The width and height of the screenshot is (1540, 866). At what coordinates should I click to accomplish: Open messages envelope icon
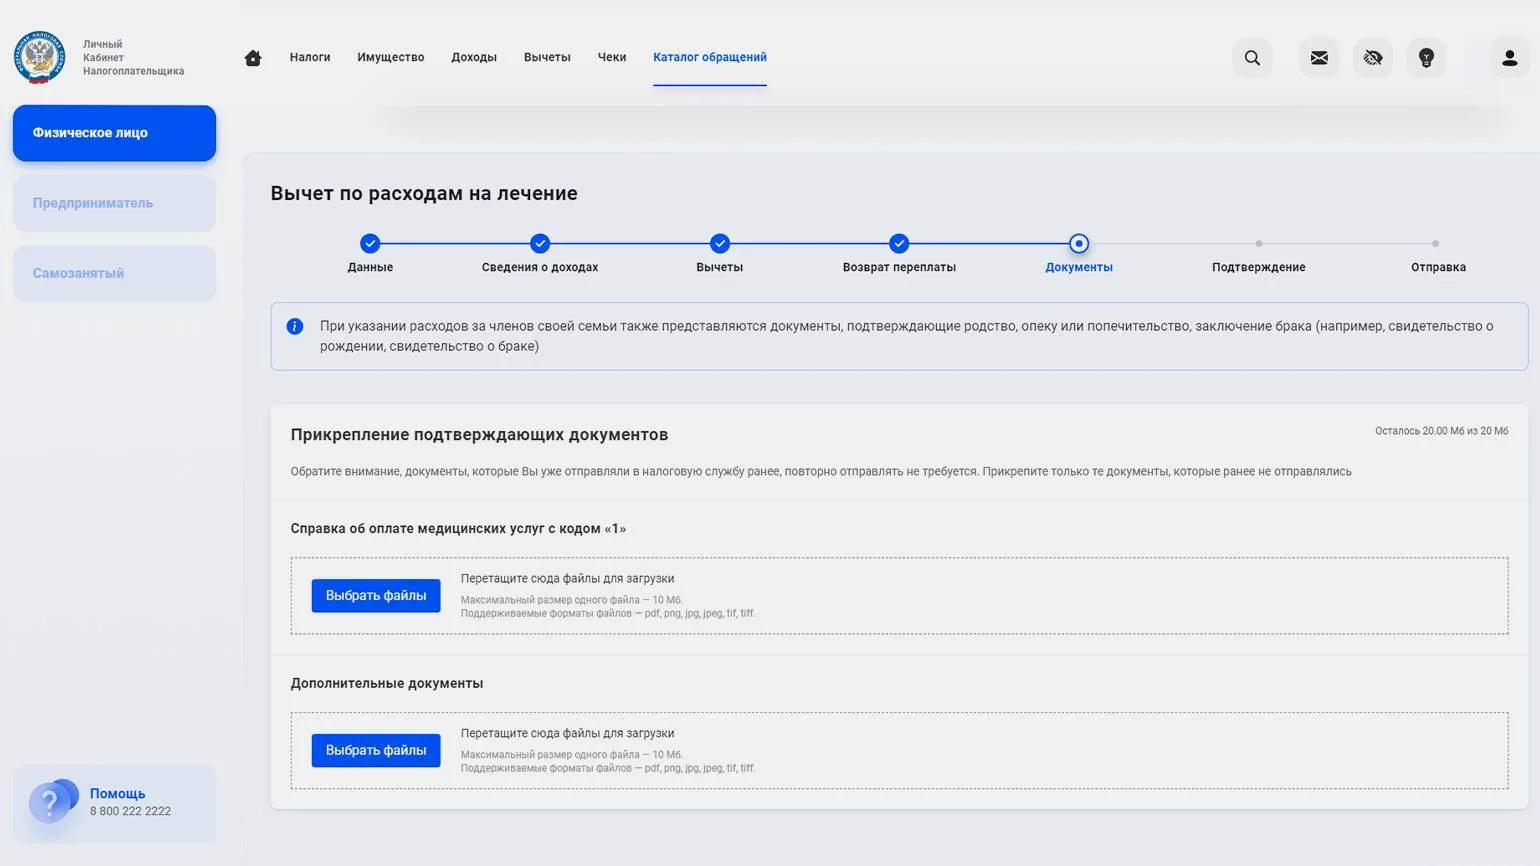coord(1319,58)
